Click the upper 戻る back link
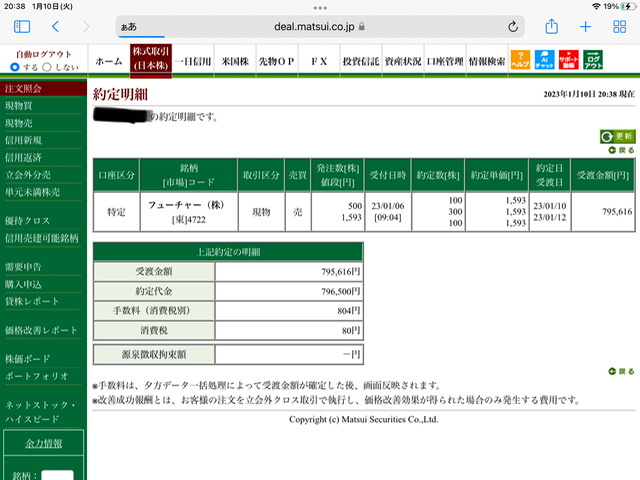This screenshot has width=640, height=480. pos(621,150)
